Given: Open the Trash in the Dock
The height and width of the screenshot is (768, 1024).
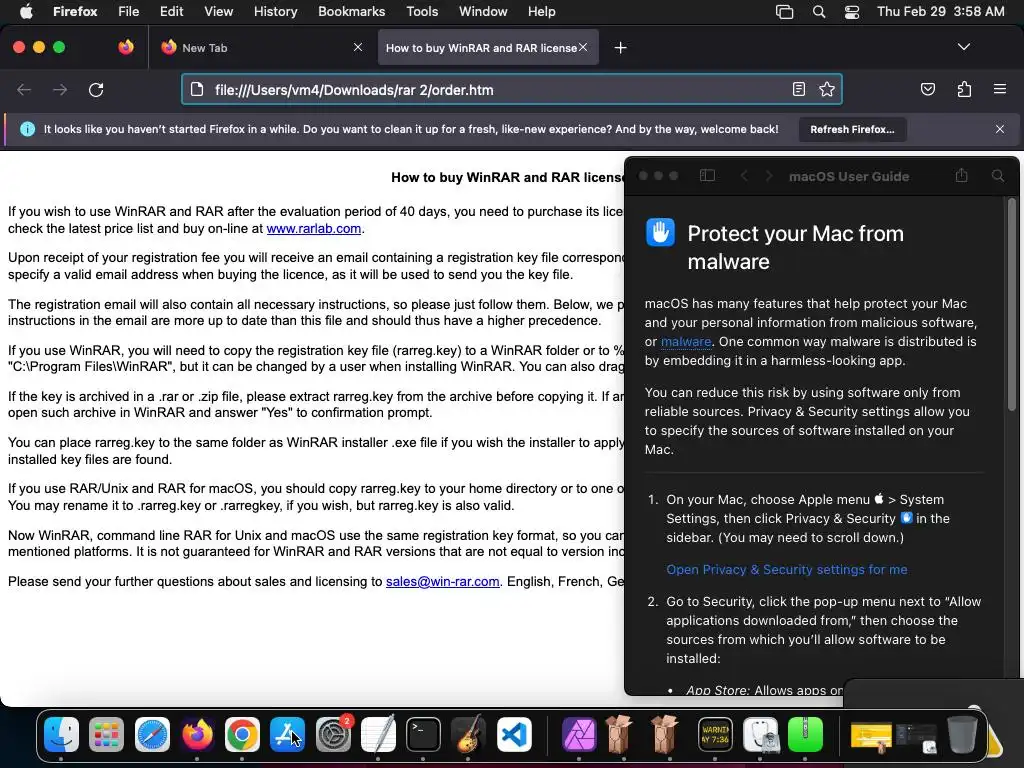Looking at the screenshot, I should (961, 735).
